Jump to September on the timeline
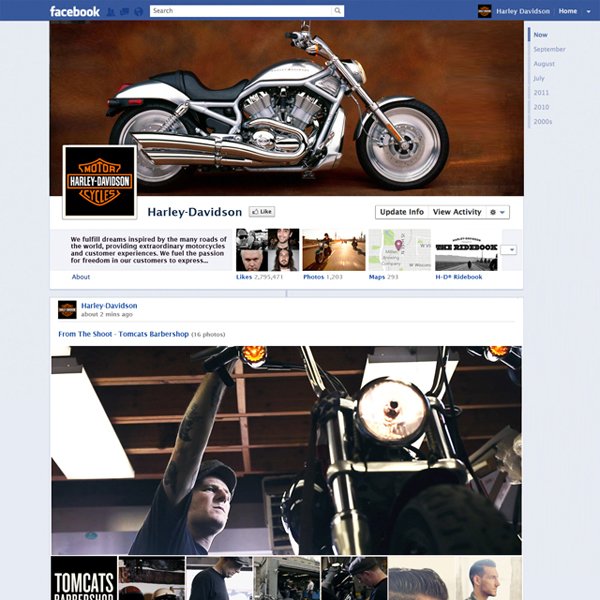Viewport: 600px width, 600px height. click(x=549, y=49)
